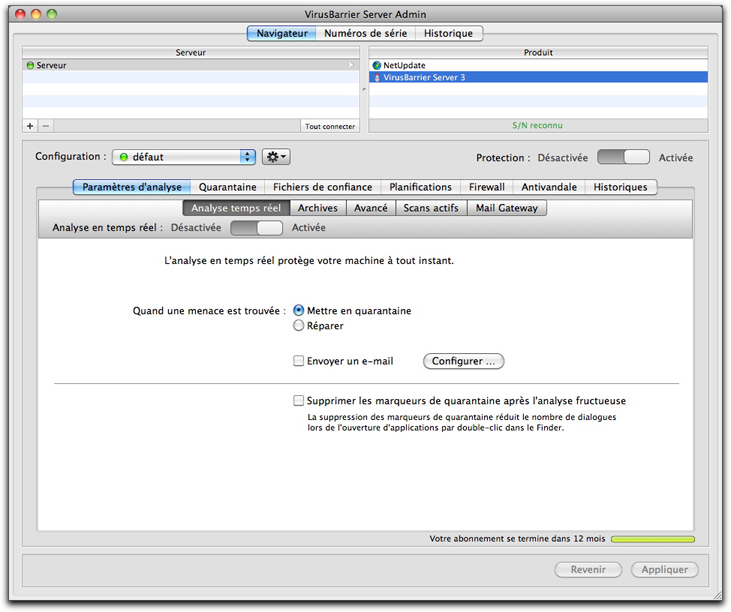731x612 pixels.
Task: Open the top Historique tab
Action: 448,34
